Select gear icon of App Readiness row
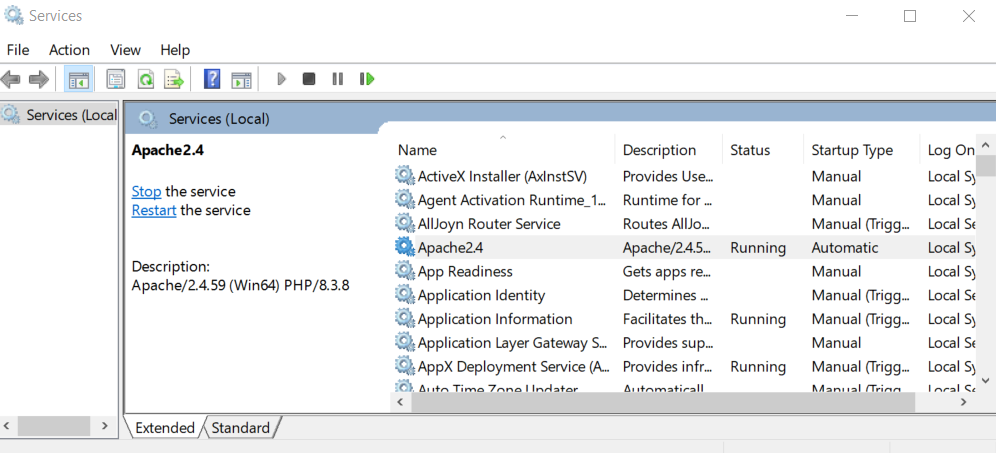Image resolution: width=996 pixels, height=453 pixels. (404, 271)
